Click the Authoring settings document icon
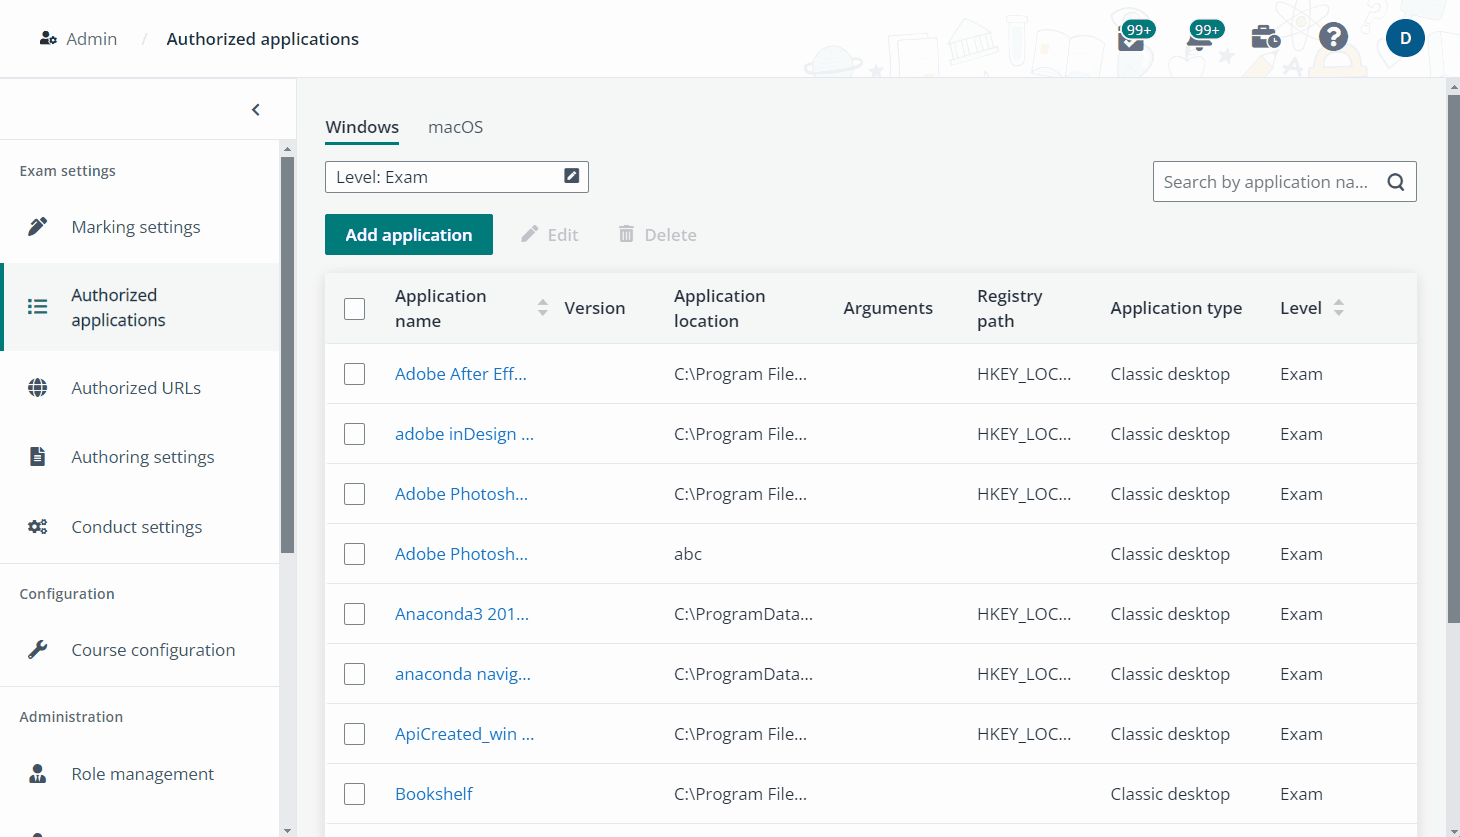This screenshot has width=1460, height=837. click(x=38, y=457)
